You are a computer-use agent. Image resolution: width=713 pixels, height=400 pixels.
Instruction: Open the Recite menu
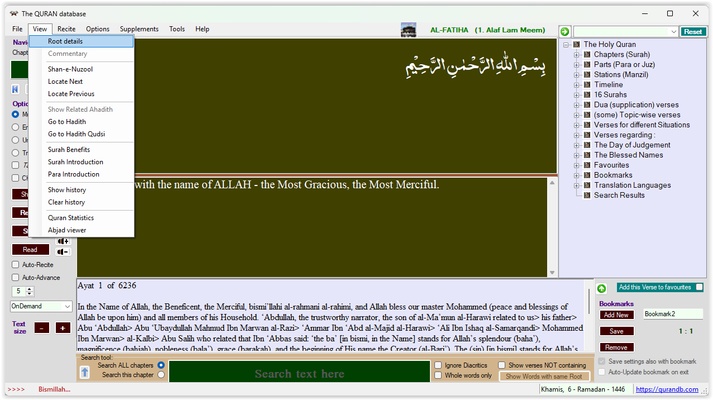pyautogui.click(x=66, y=29)
